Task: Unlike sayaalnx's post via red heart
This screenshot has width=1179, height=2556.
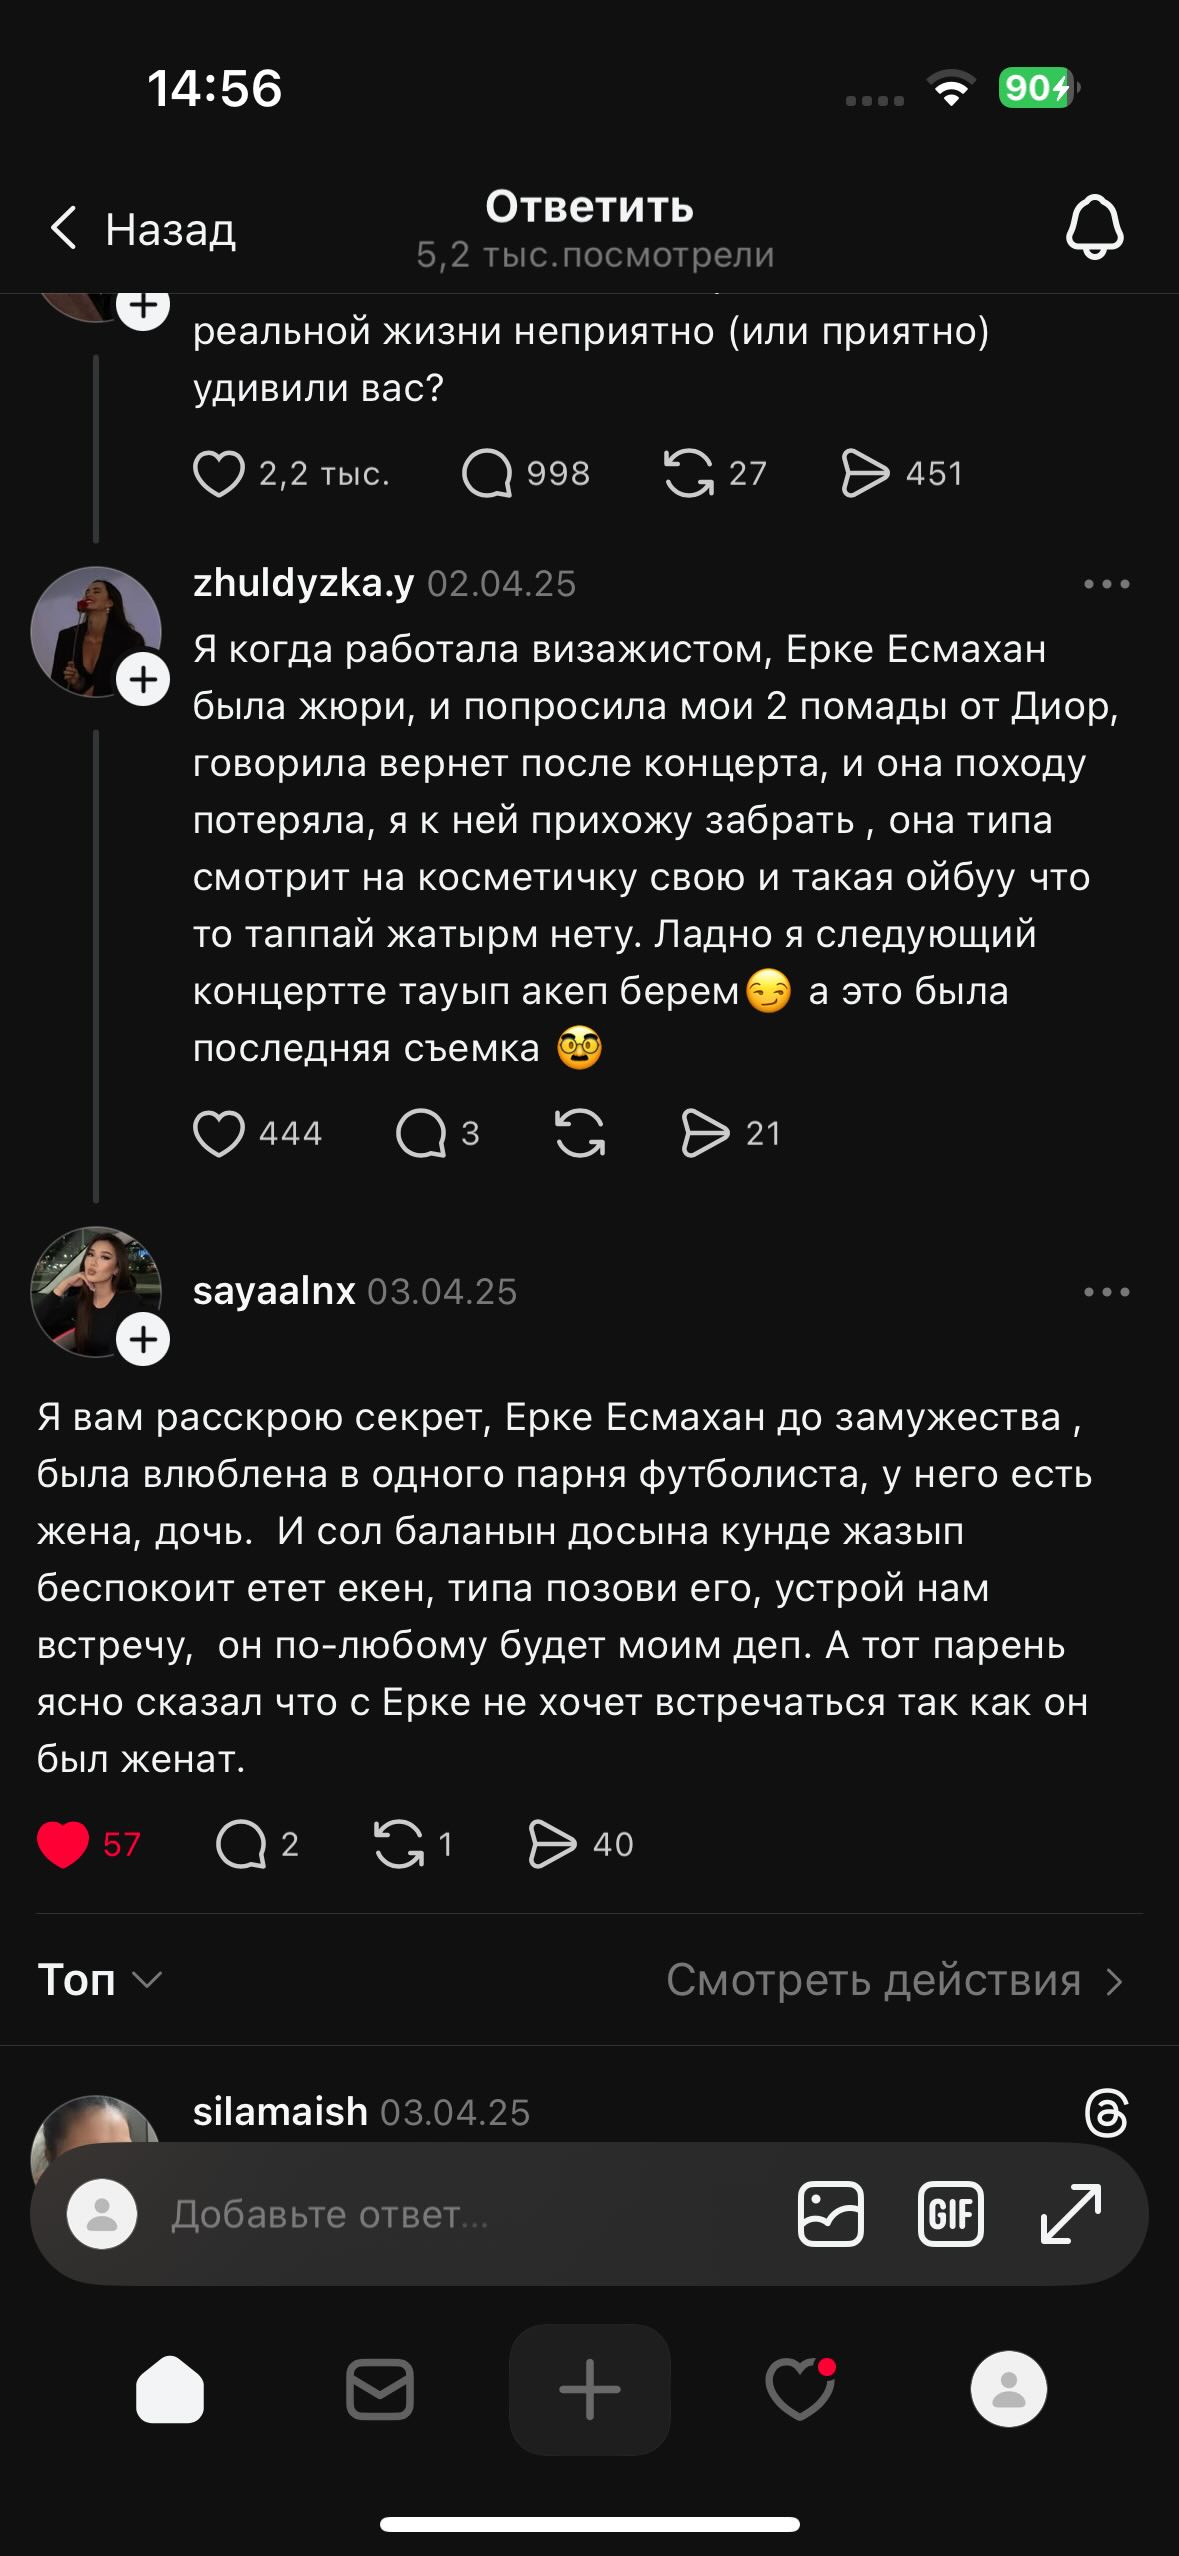Action: point(63,1844)
